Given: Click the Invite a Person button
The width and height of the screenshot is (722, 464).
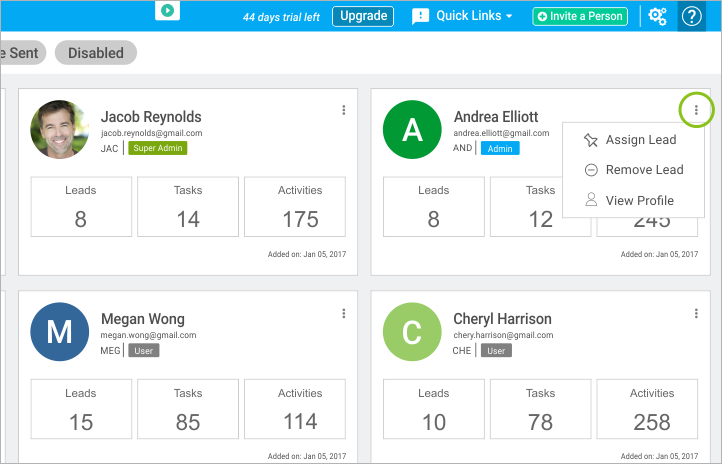Looking at the screenshot, I should point(580,16).
